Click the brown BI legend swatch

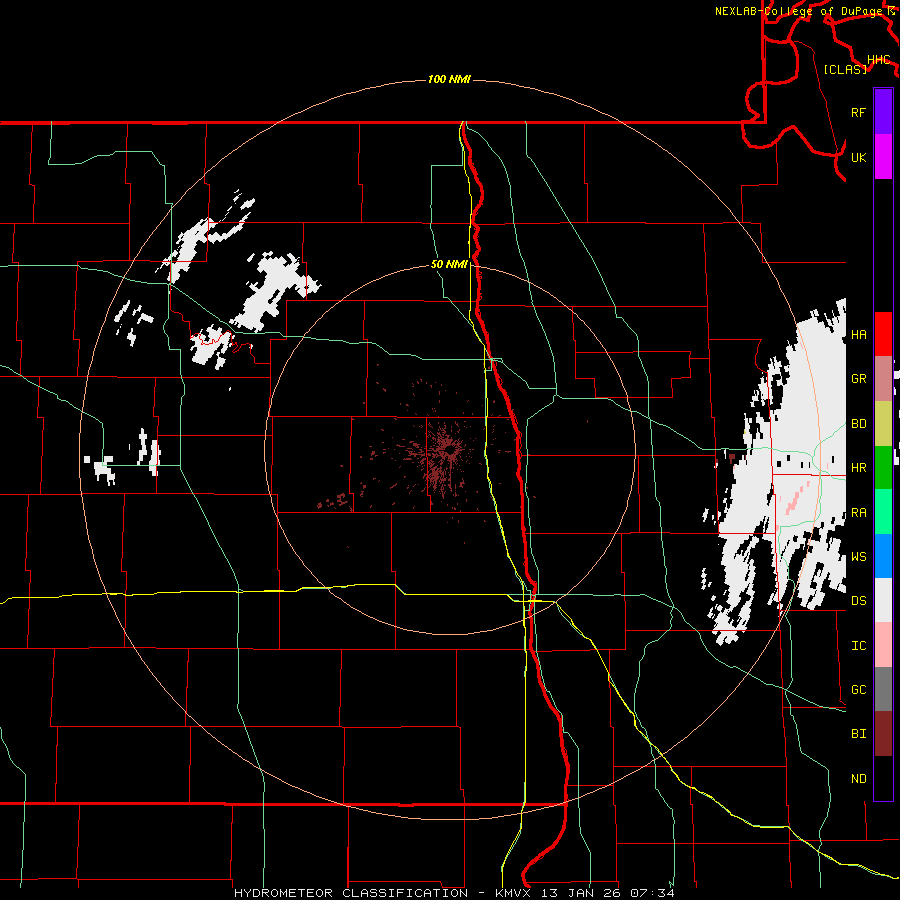(883, 733)
